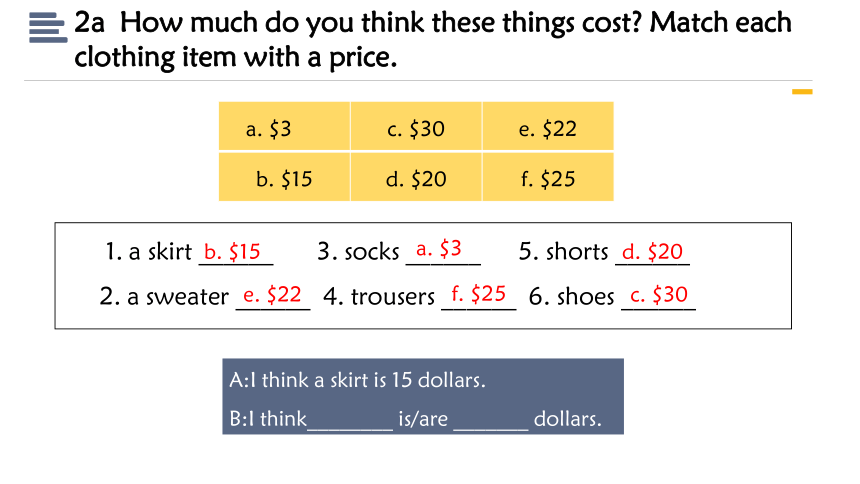The image size is (860, 484).
Task: Click the small orange dash marker
Action: [x=802, y=92]
